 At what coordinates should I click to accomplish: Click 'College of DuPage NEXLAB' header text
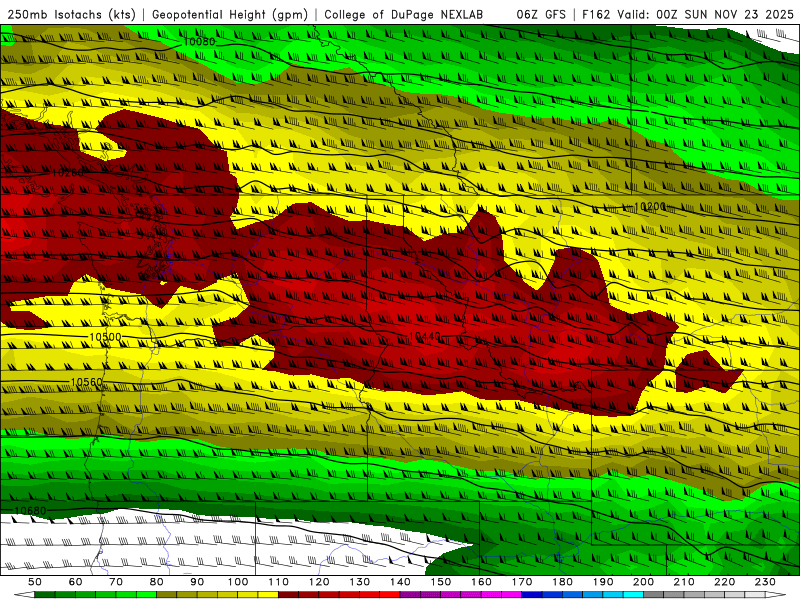pos(403,14)
